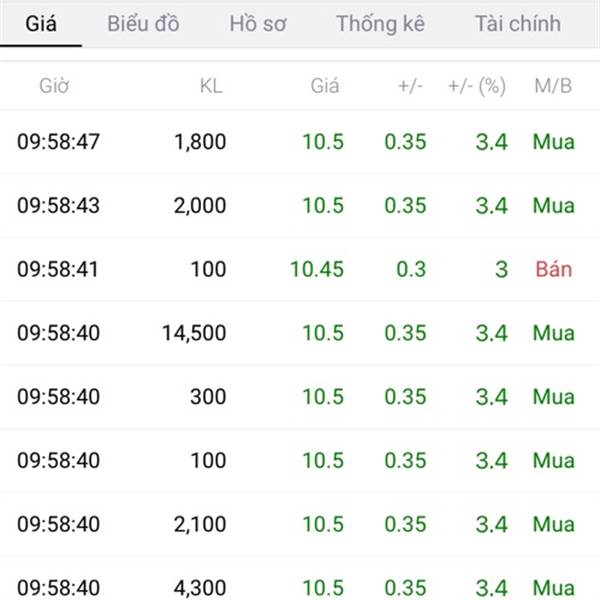Select the 09:58:47 trade row

pos(300,142)
